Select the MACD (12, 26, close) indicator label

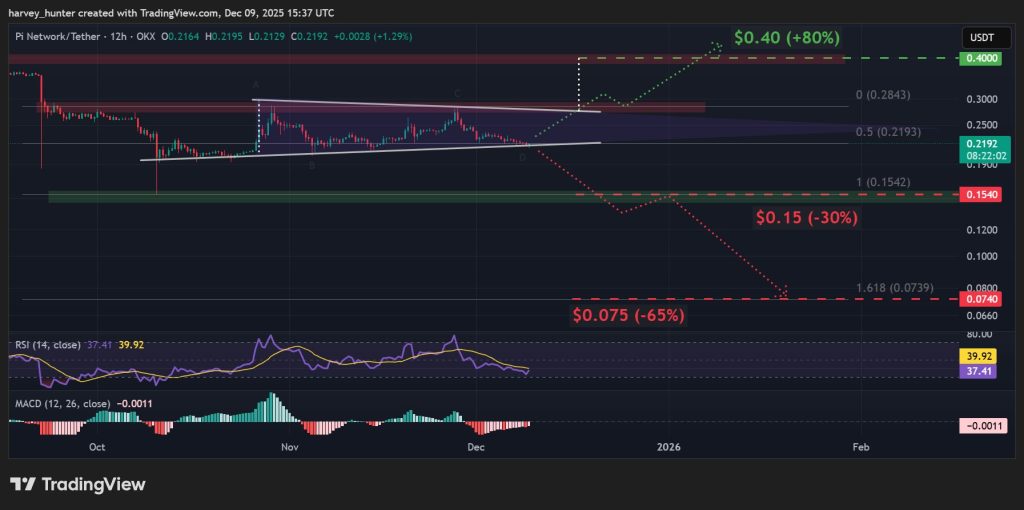coord(65,404)
